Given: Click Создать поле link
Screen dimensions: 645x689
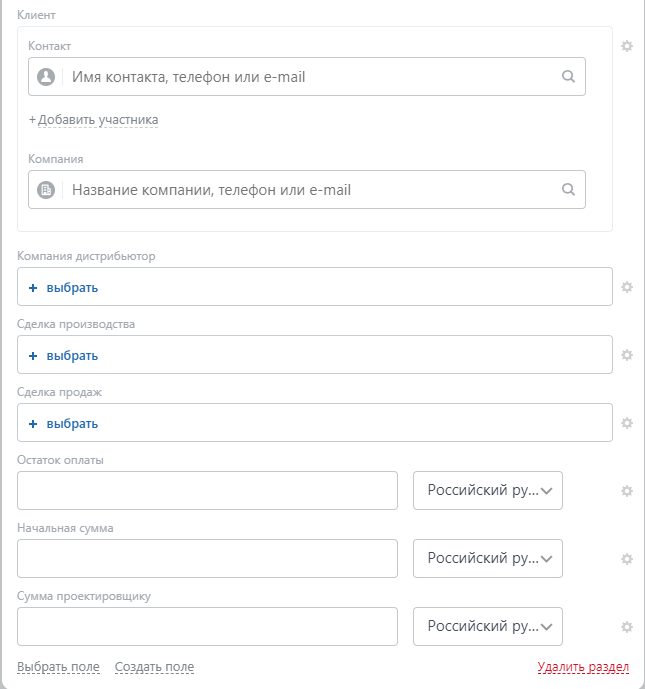Looking at the screenshot, I should [x=154, y=667].
